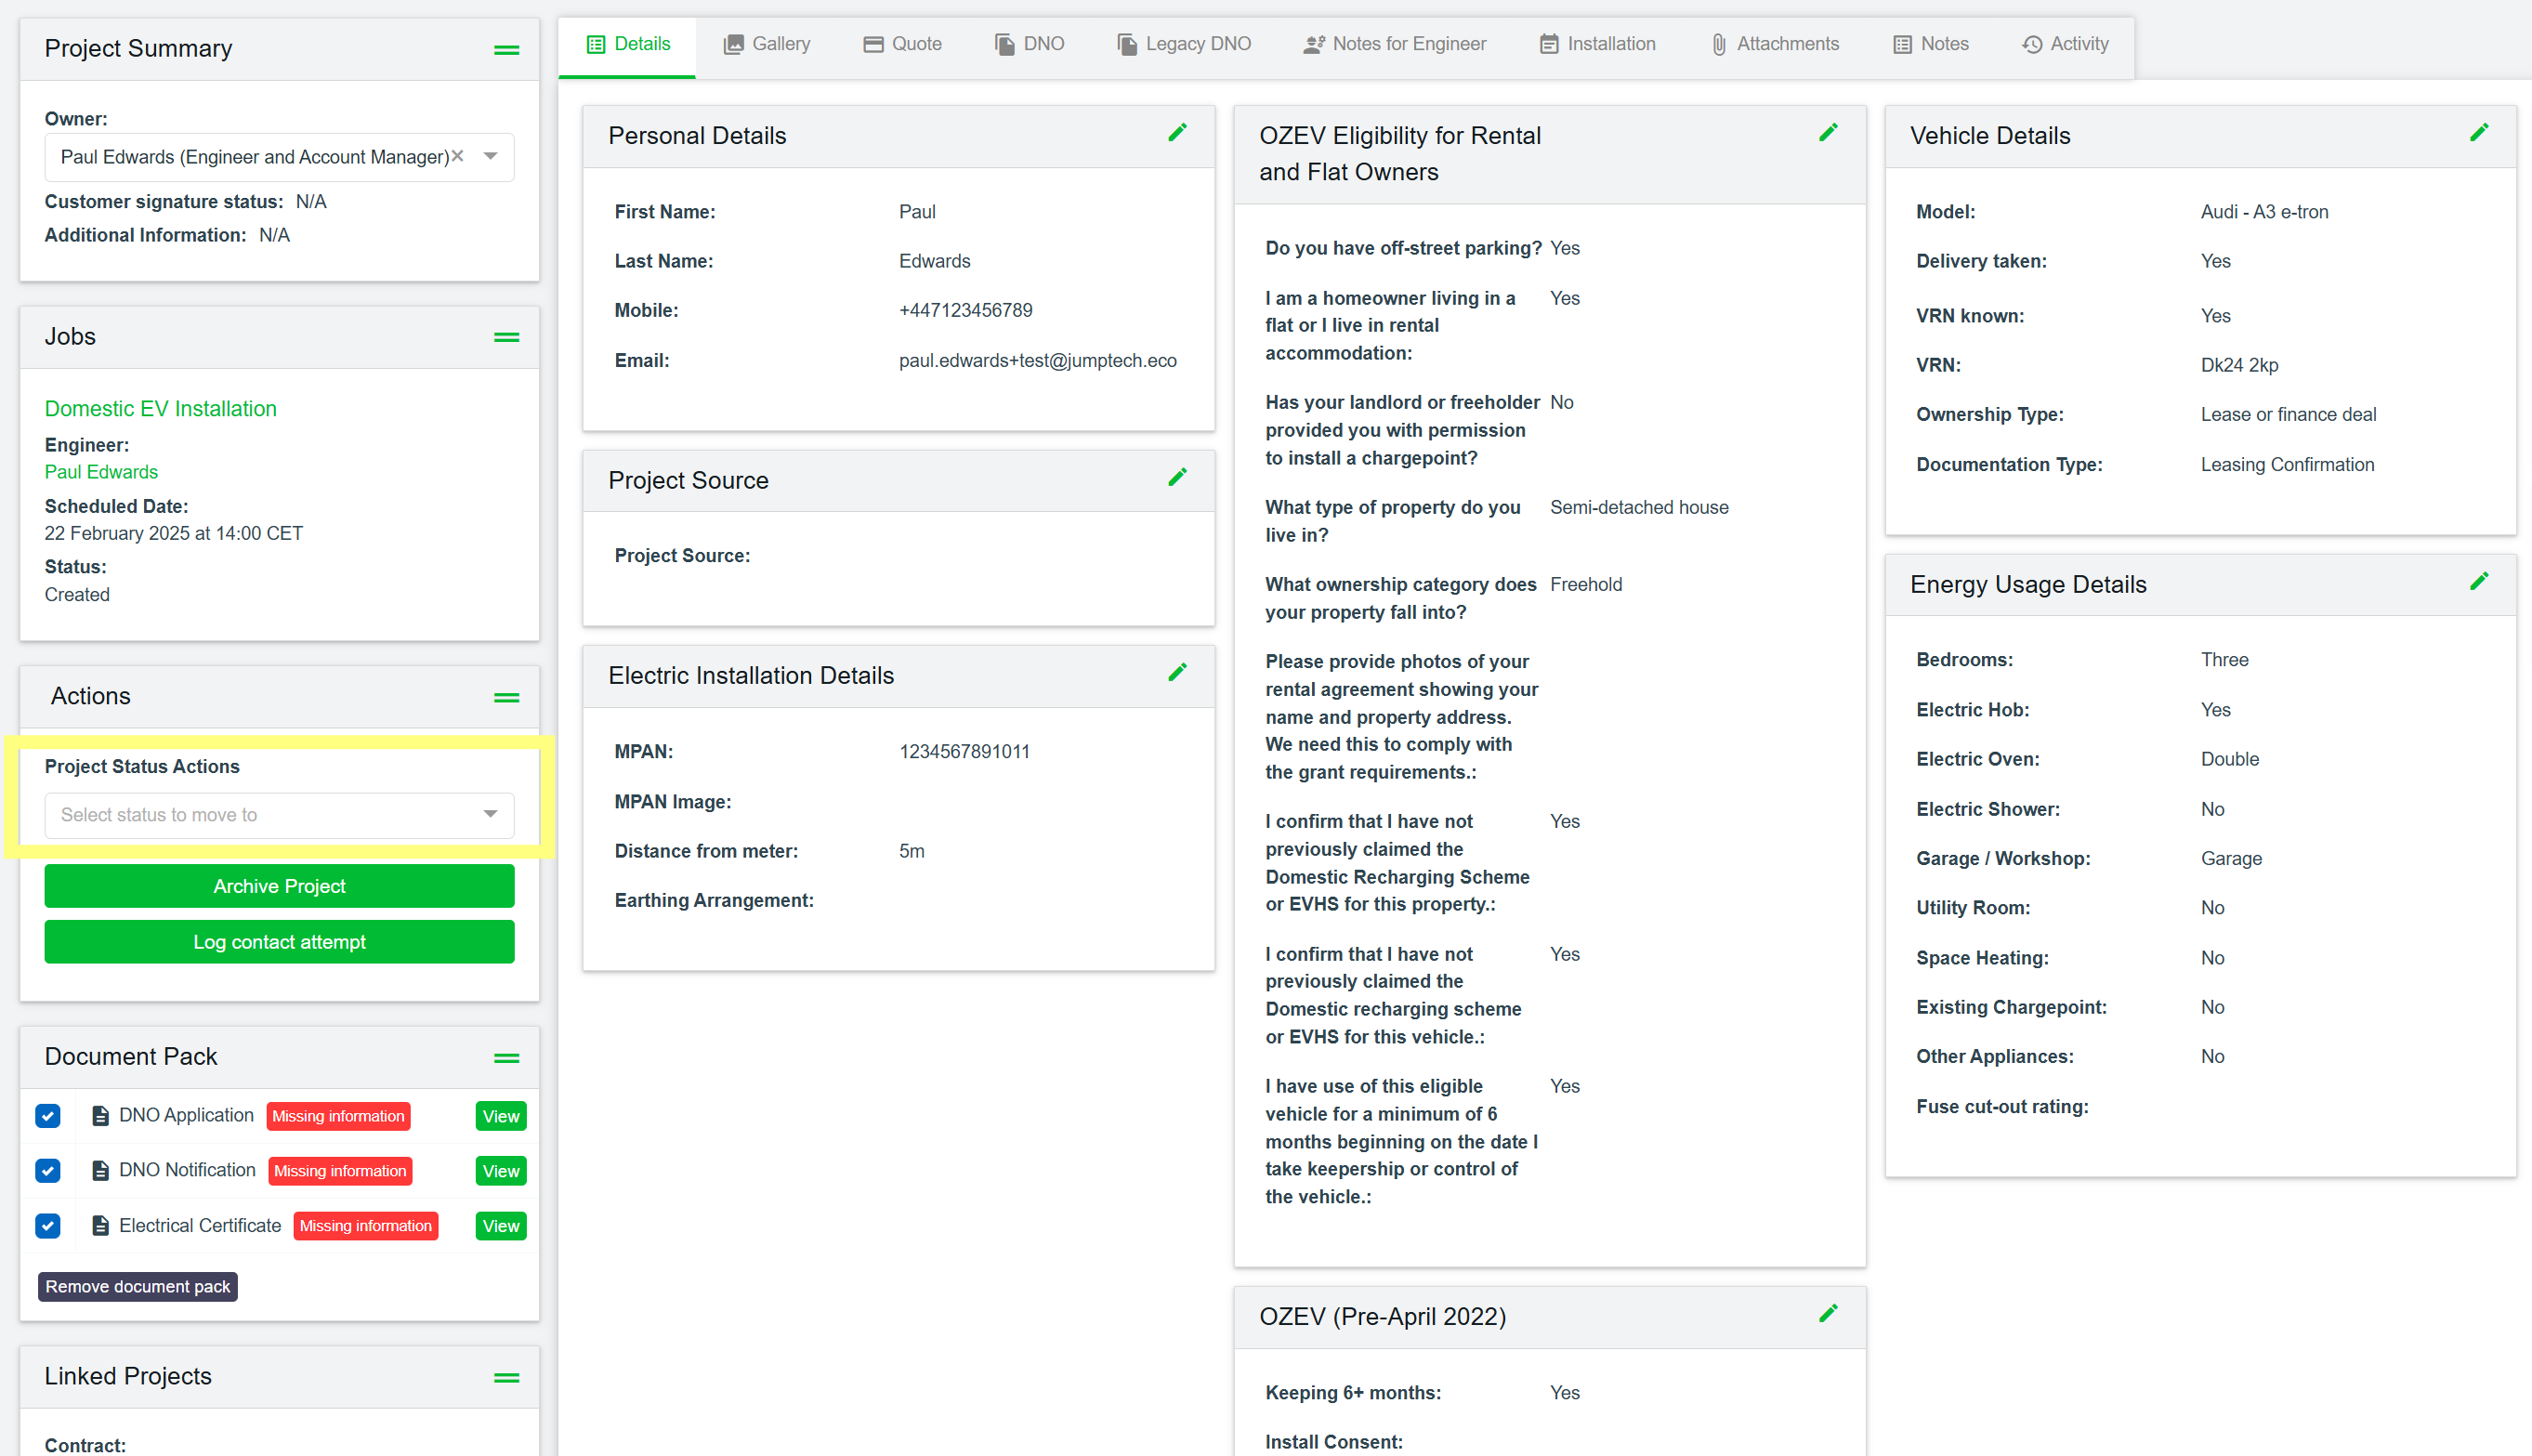The image size is (2532, 1456).
Task: Uncheck the DNO Notification checkbox
Action: pyautogui.click(x=48, y=1170)
